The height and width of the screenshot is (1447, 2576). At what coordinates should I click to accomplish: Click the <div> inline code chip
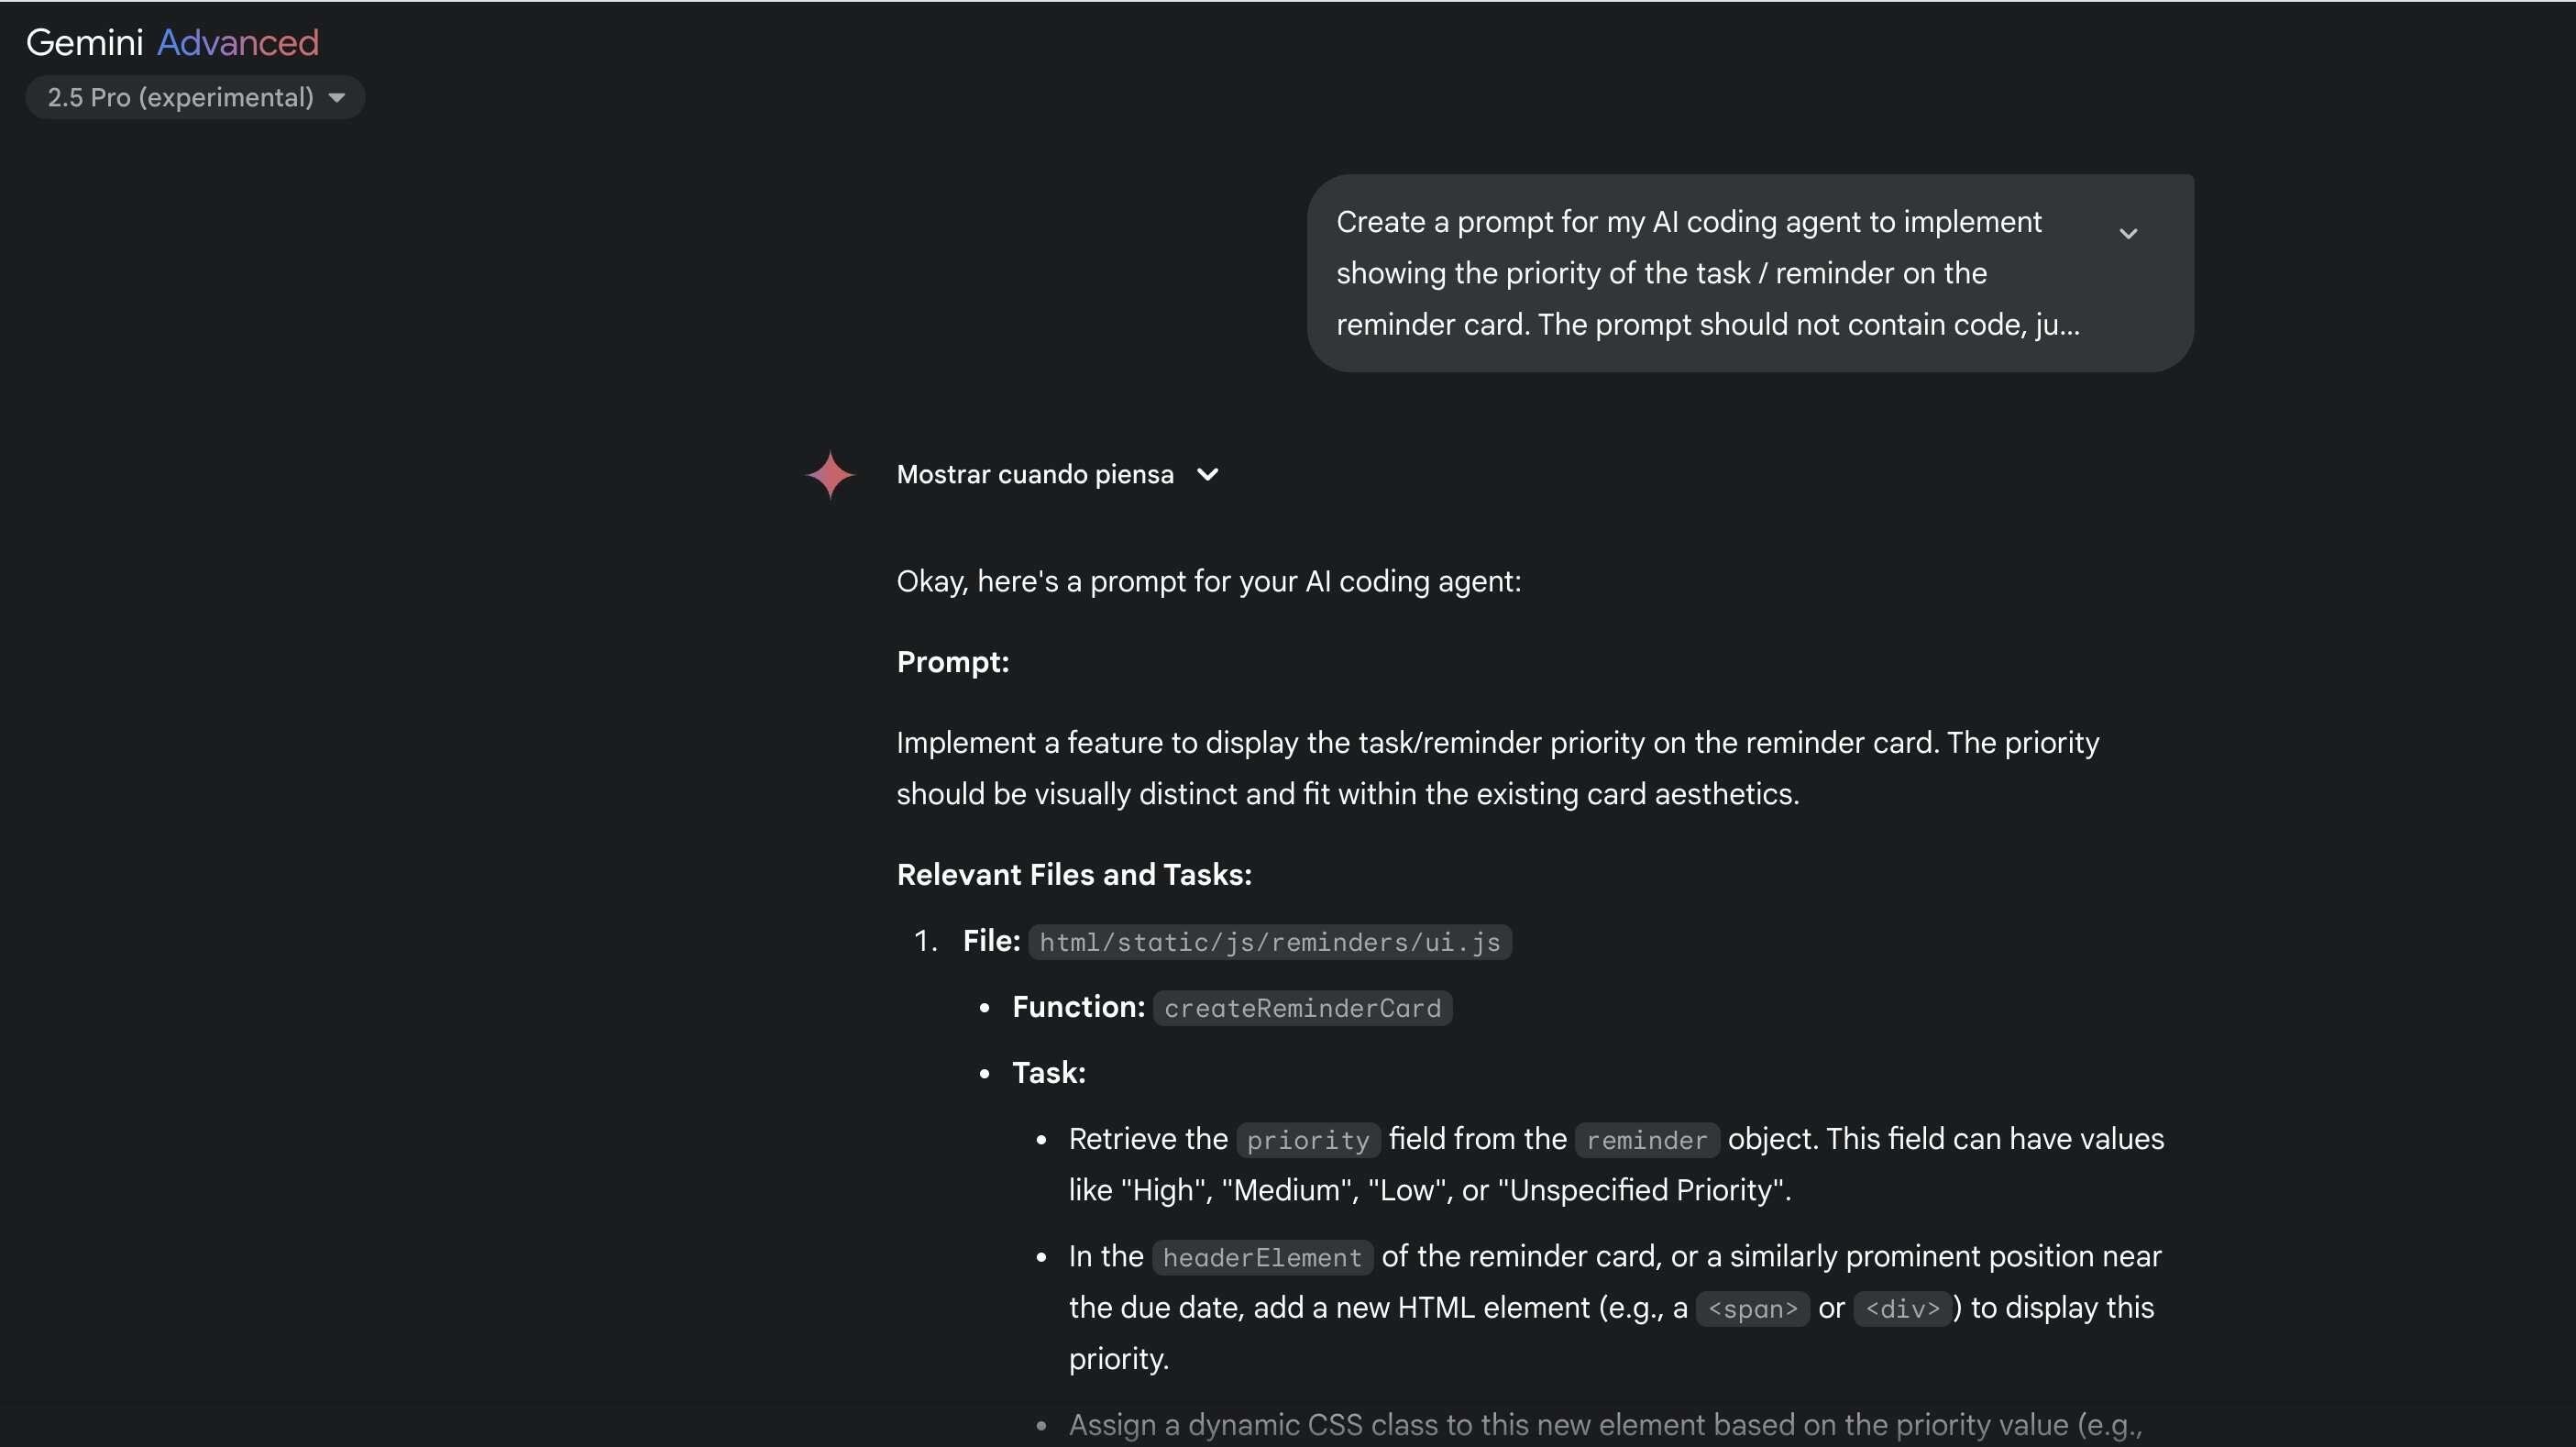pos(1903,1309)
